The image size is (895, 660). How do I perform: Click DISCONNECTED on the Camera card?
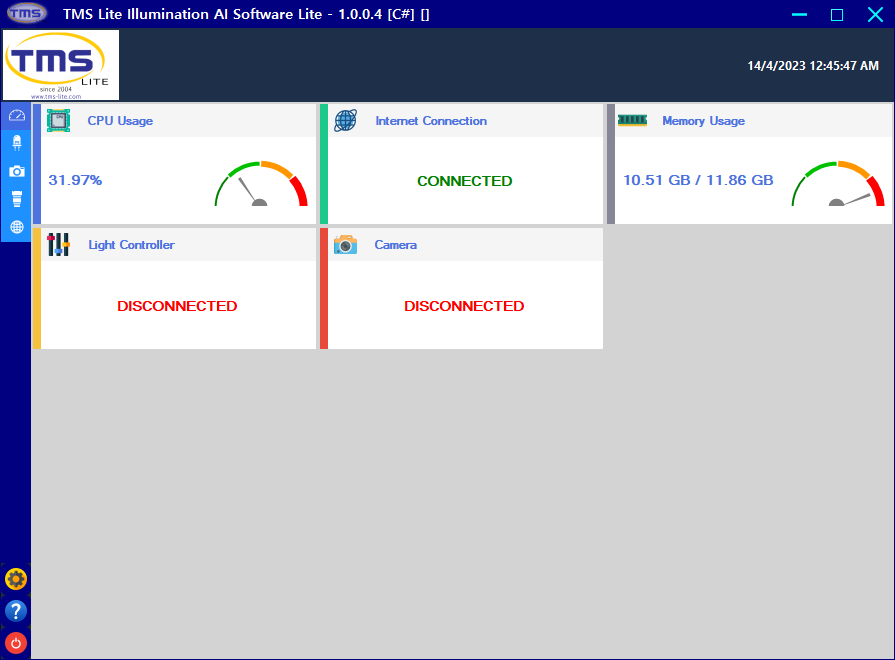pyautogui.click(x=464, y=306)
